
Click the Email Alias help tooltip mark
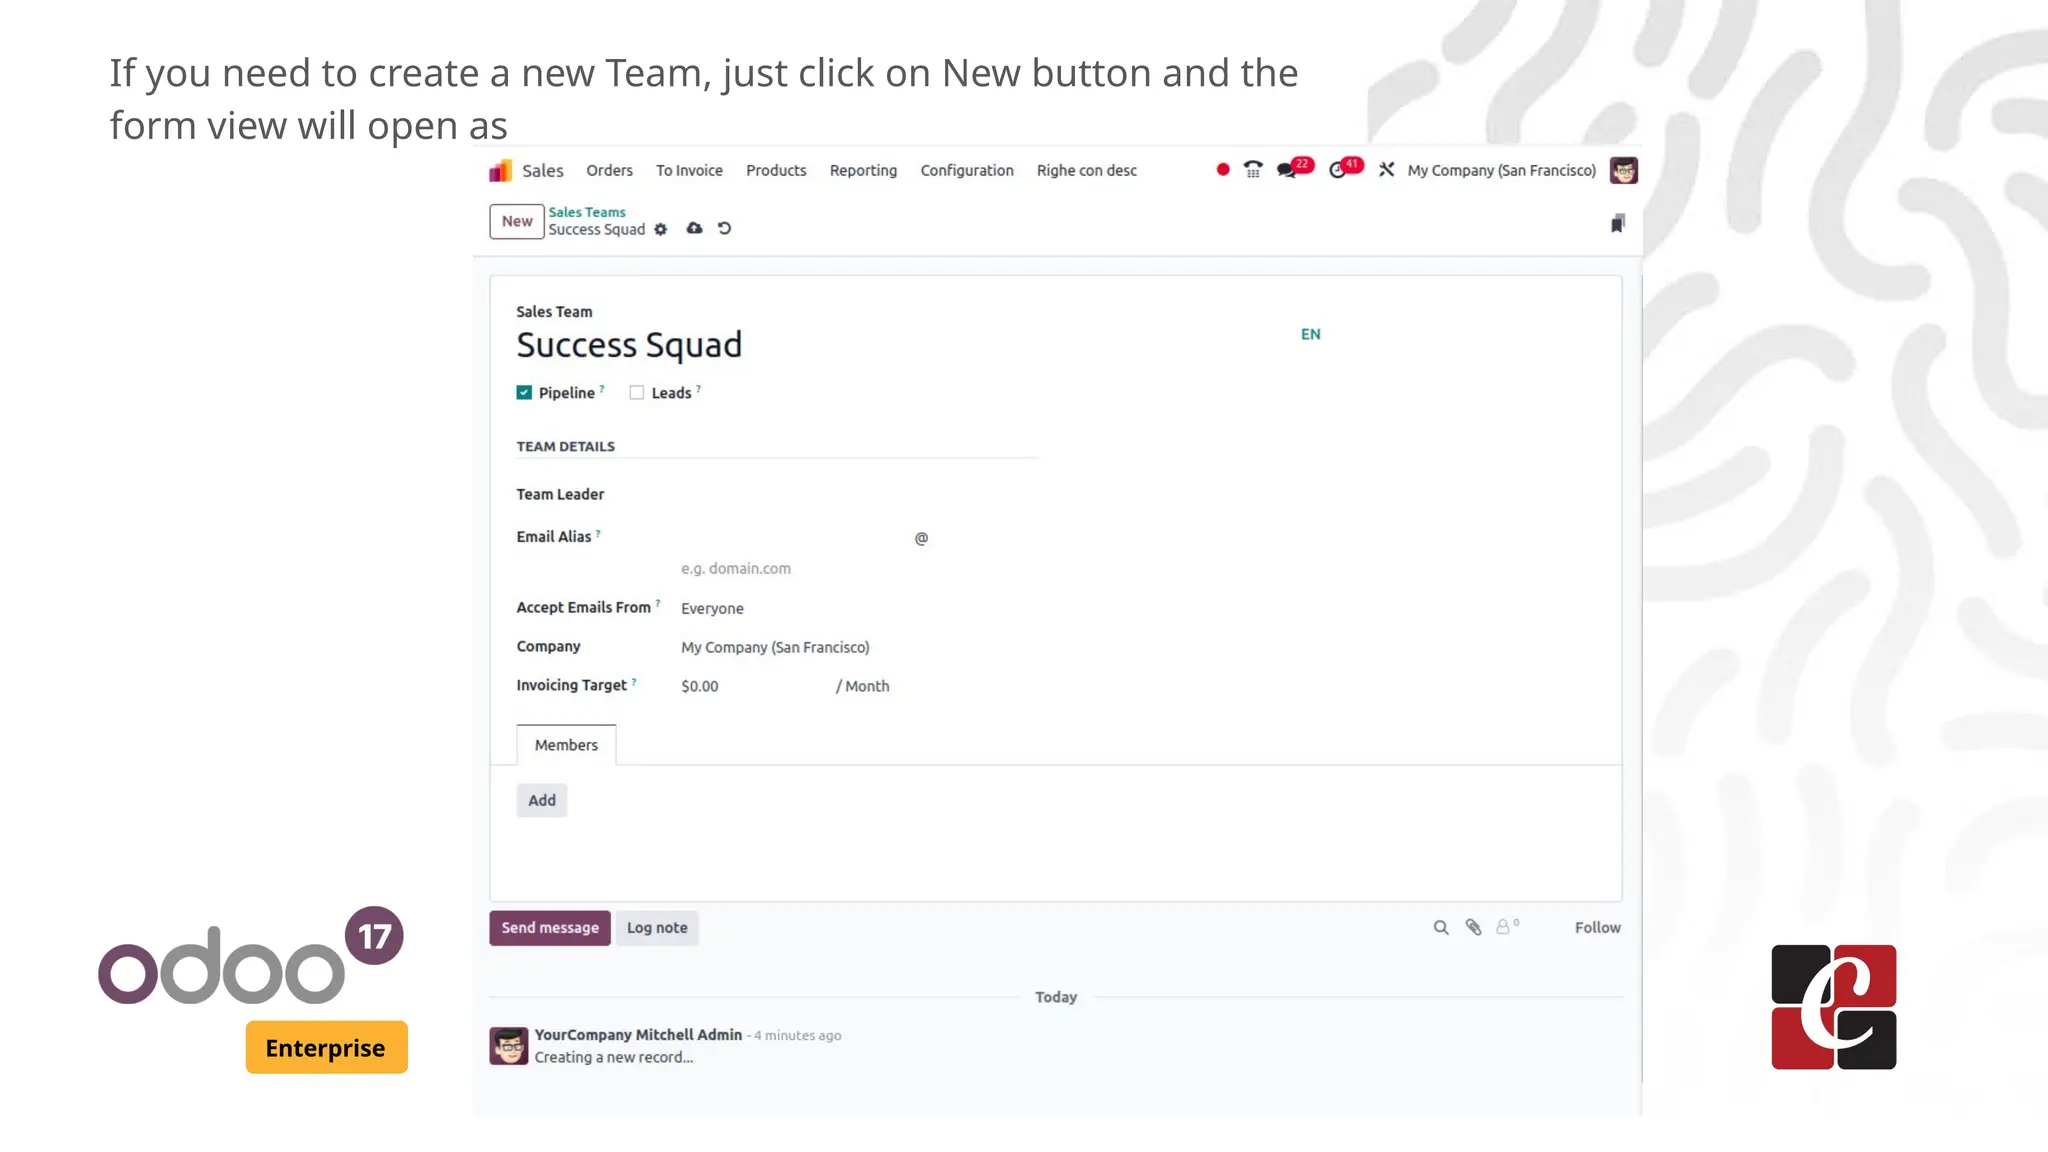598,533
